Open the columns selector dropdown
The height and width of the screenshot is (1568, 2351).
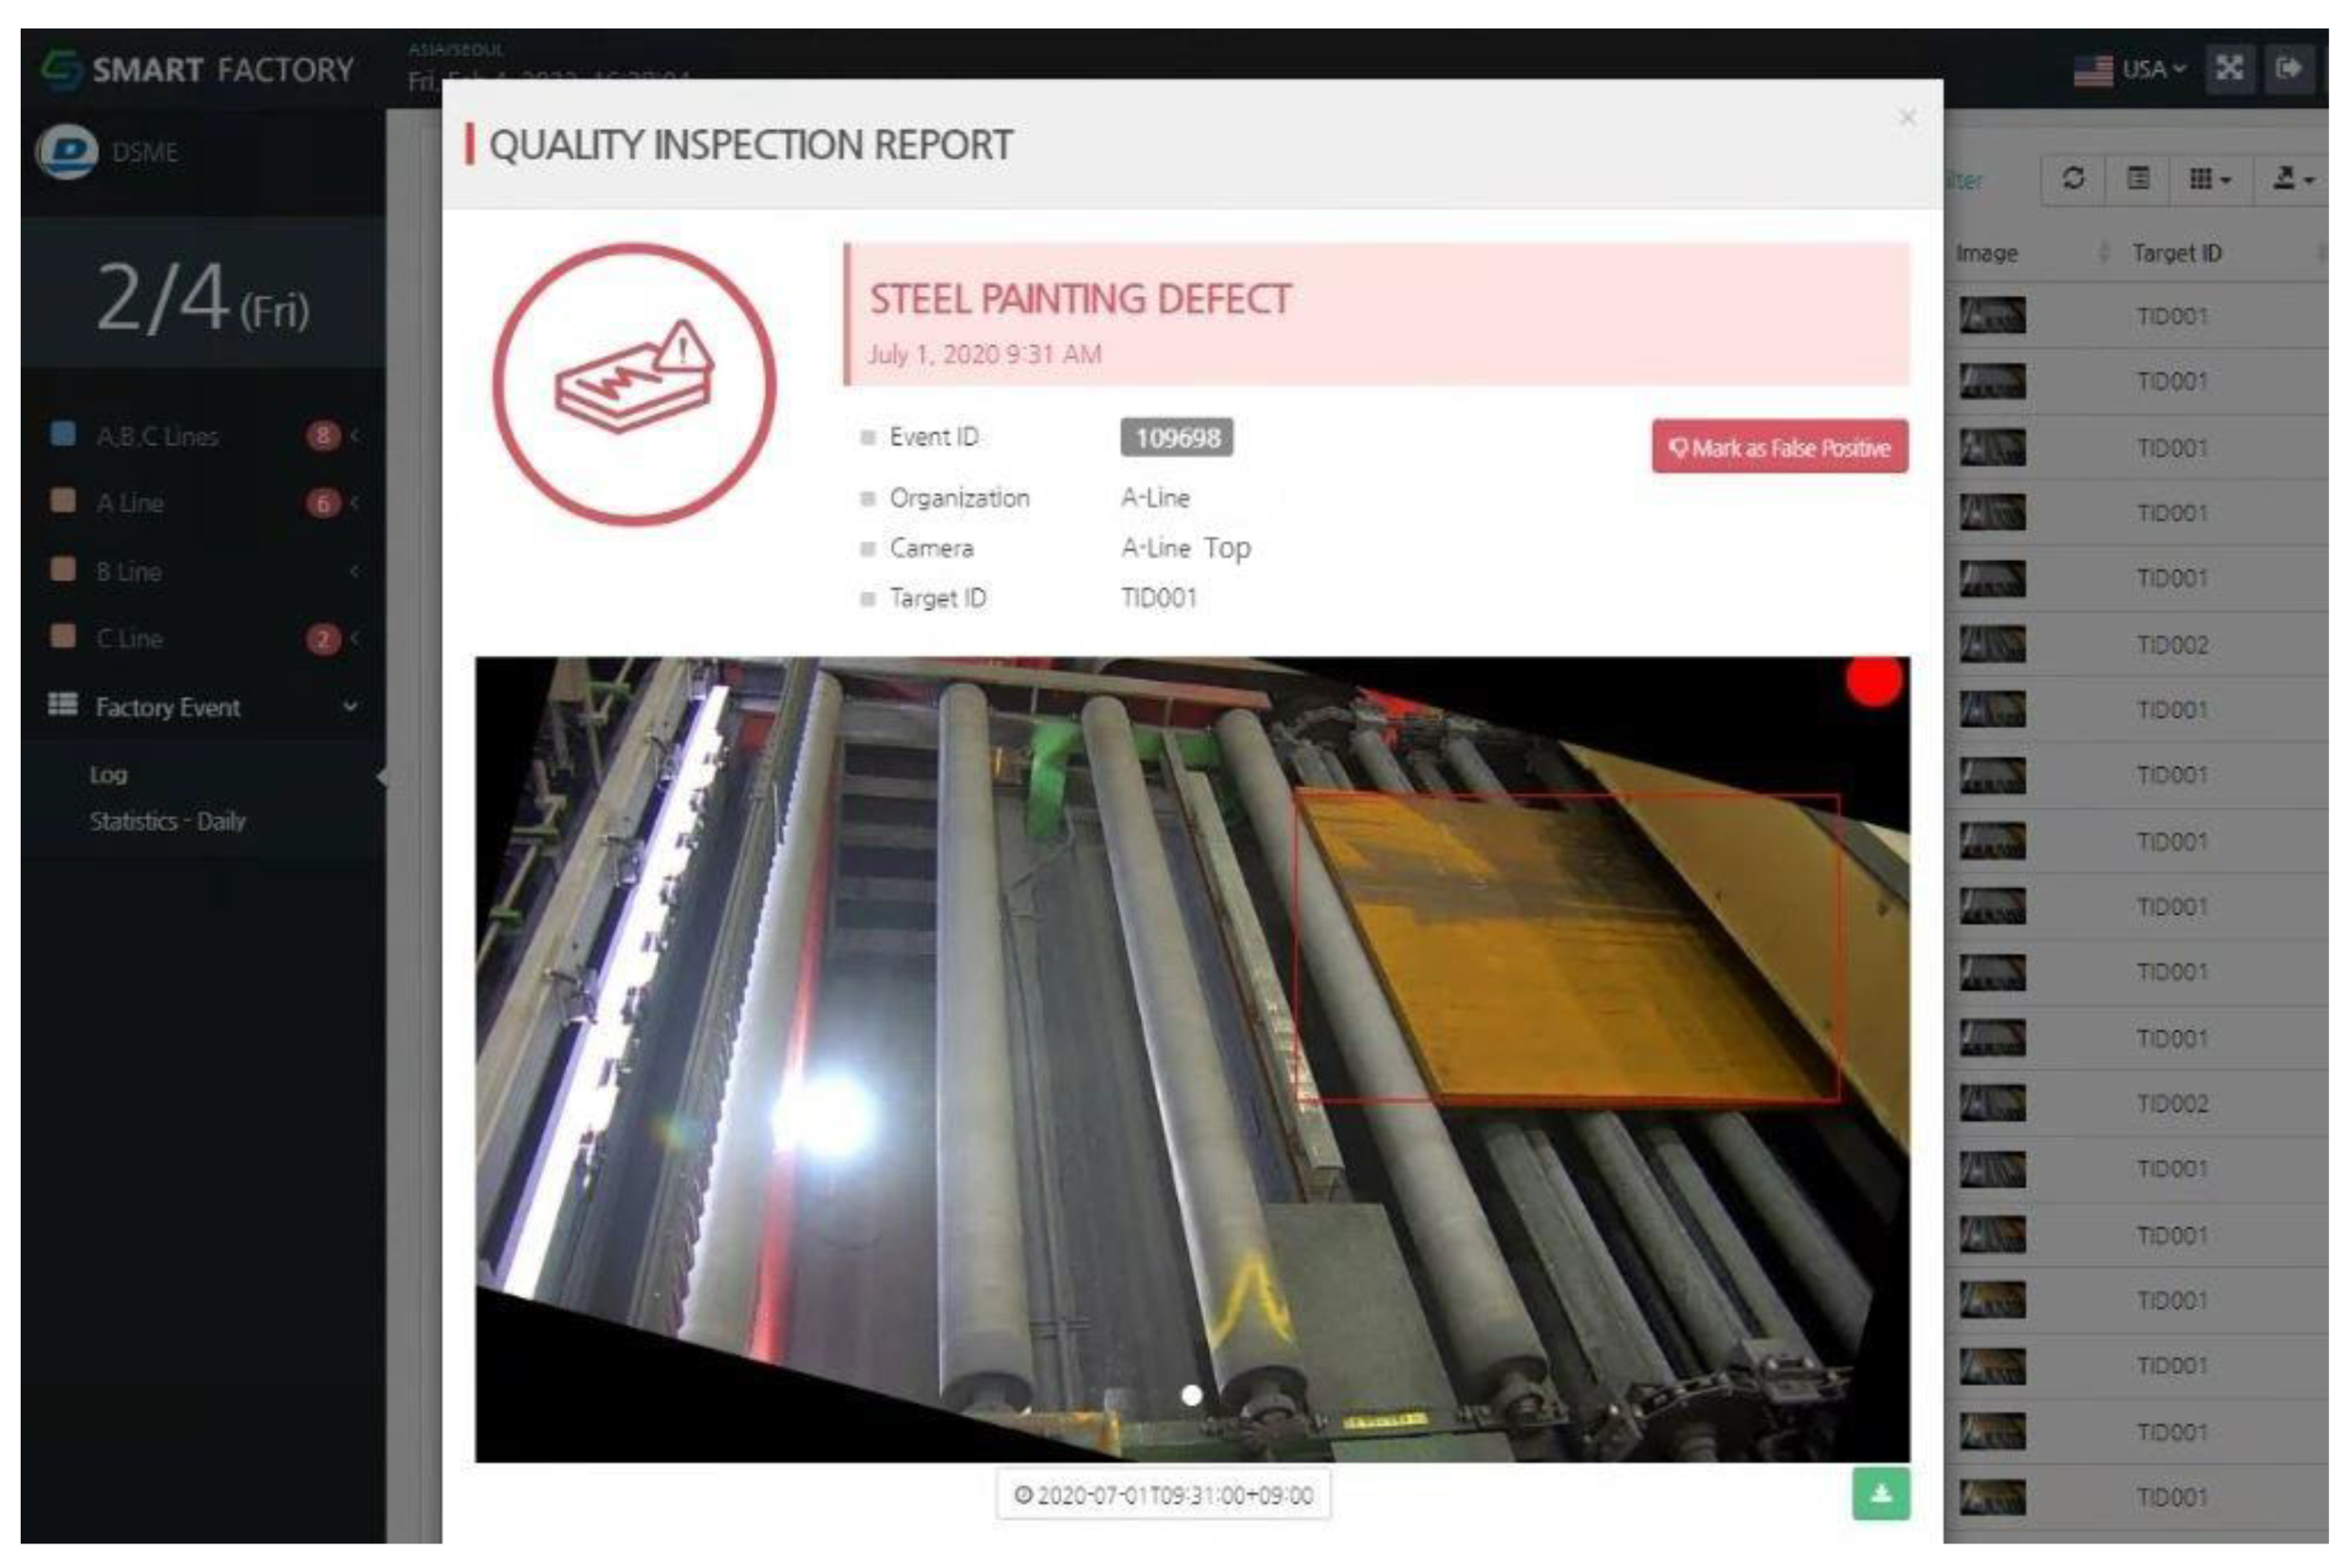tap(2208, 179)
